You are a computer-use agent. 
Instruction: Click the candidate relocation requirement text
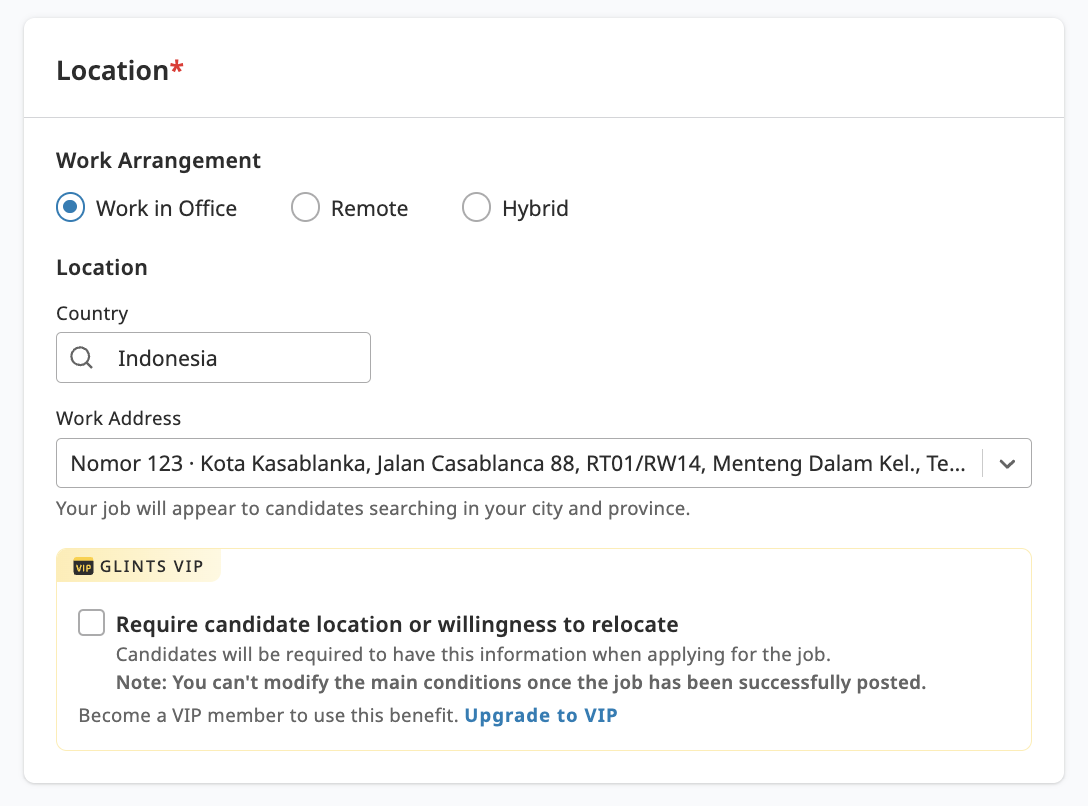[x=397, y=623]
